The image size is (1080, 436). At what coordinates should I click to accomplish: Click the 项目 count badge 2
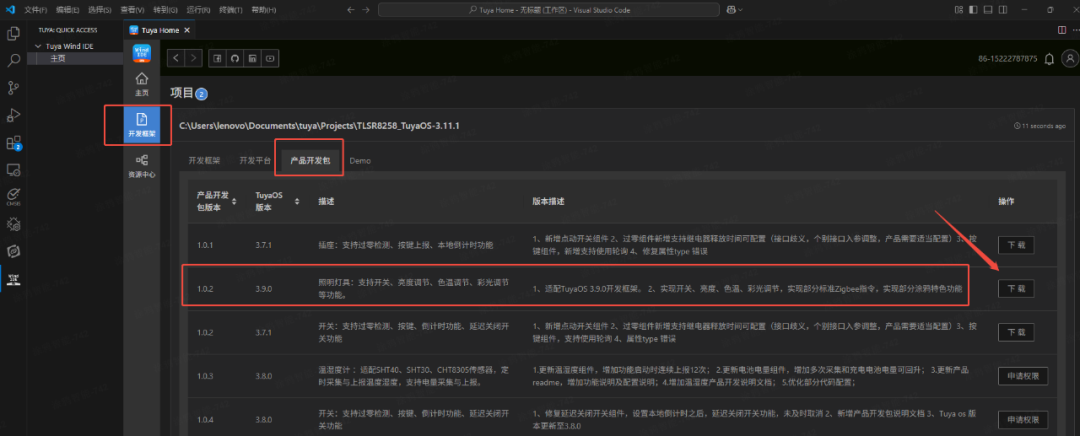click(201, 94)
